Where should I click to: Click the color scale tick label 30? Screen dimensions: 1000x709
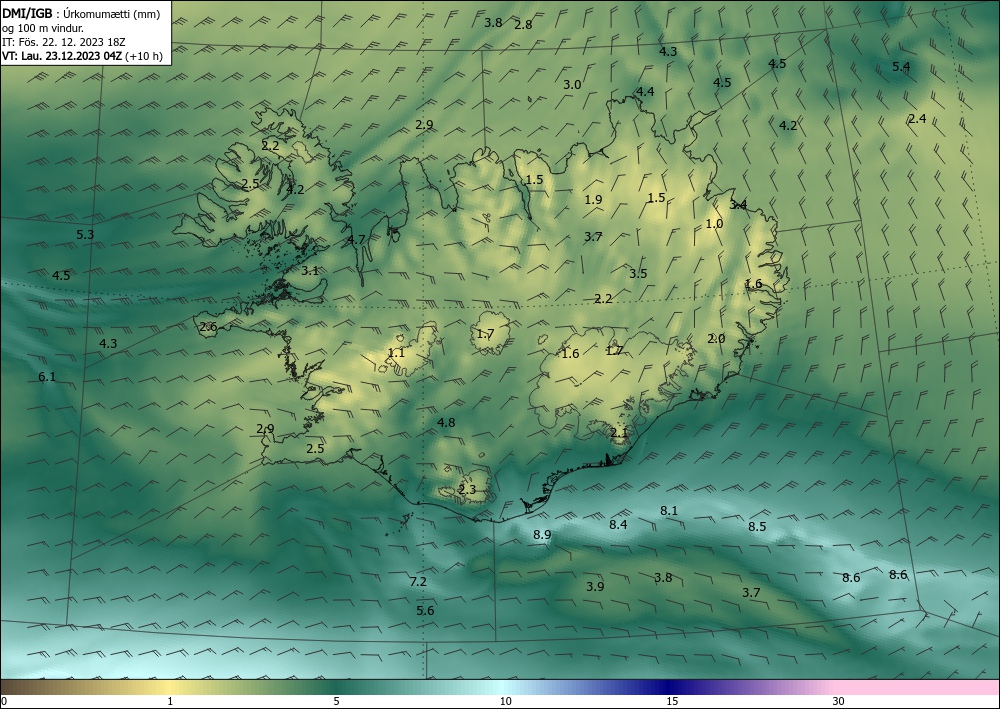[839, 701]
